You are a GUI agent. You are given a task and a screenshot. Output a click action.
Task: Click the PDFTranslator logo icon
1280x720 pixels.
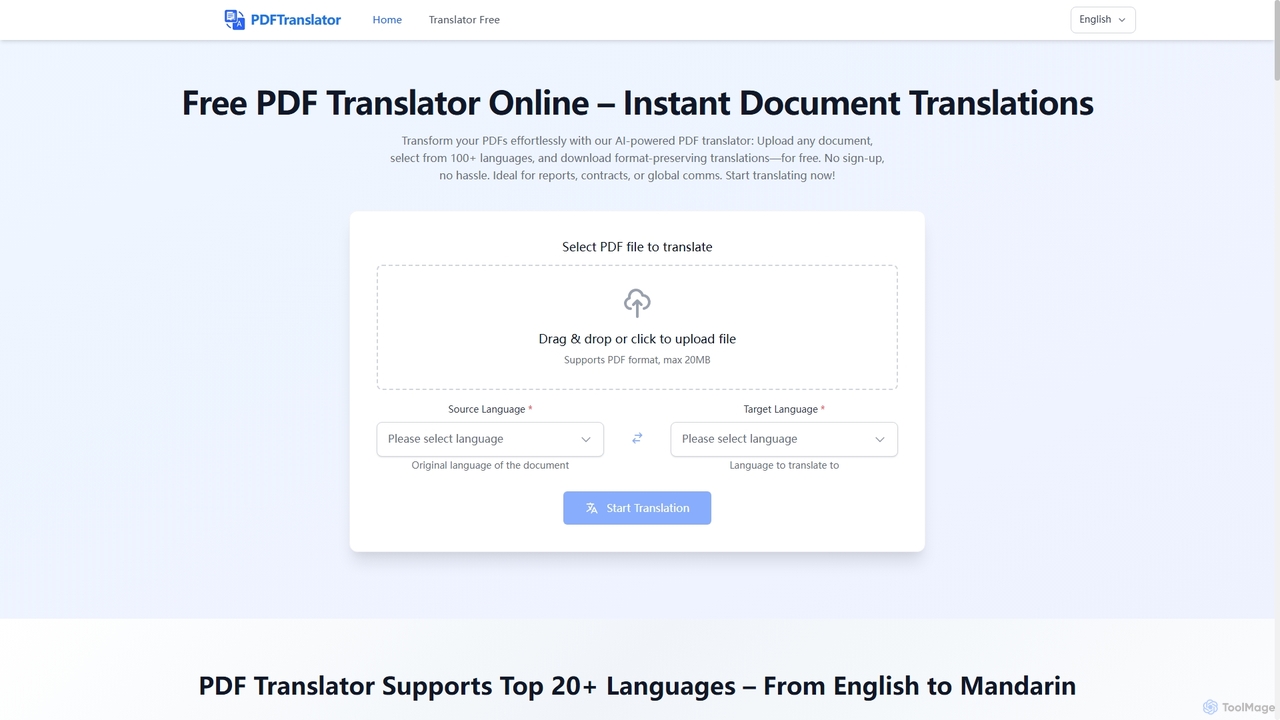(235, 20)
